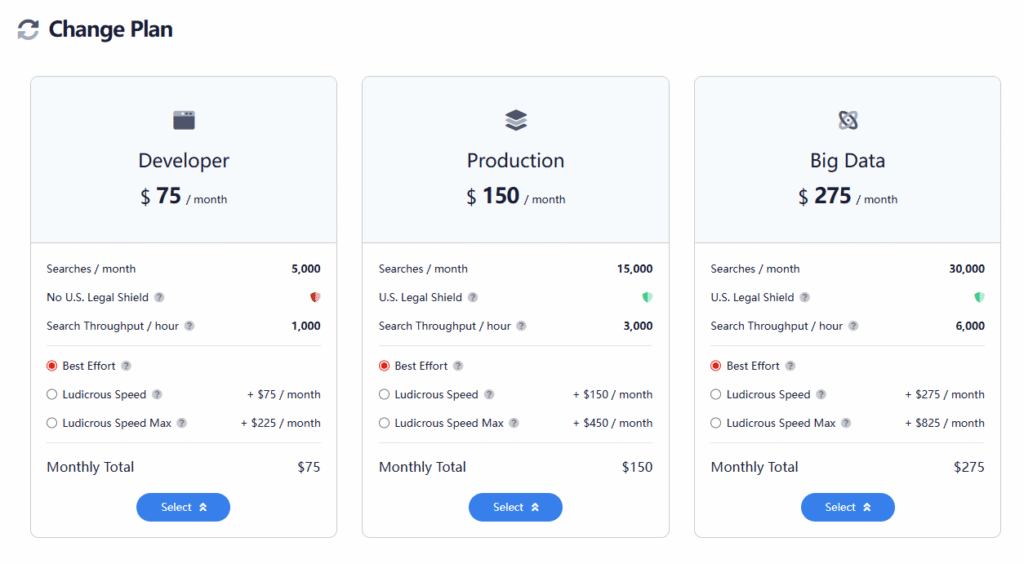Screen dimensions: 1024x564
Task: Click Select button for Big Data plan
Action: point(847,507)
